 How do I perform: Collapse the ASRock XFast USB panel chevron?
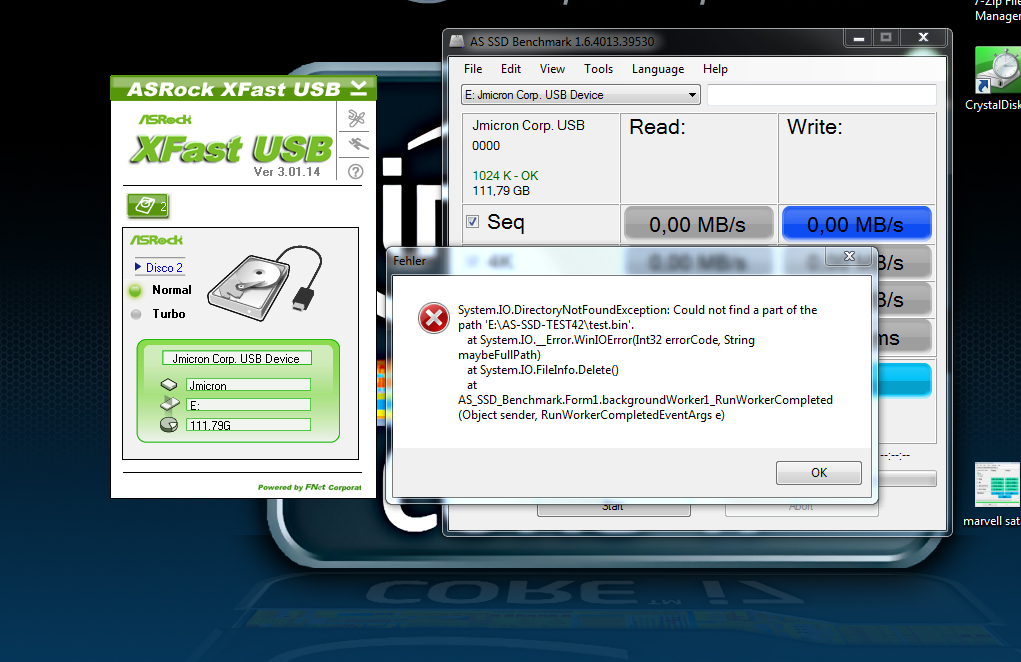point(359,88)
